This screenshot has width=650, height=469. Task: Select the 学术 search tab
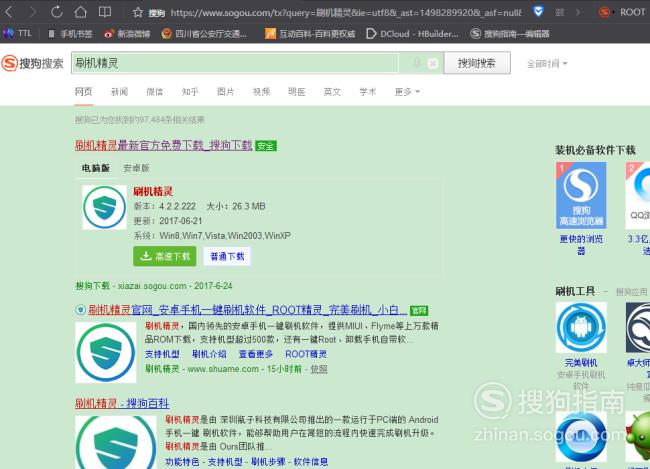pyautogui.click(x=368, y=92)
